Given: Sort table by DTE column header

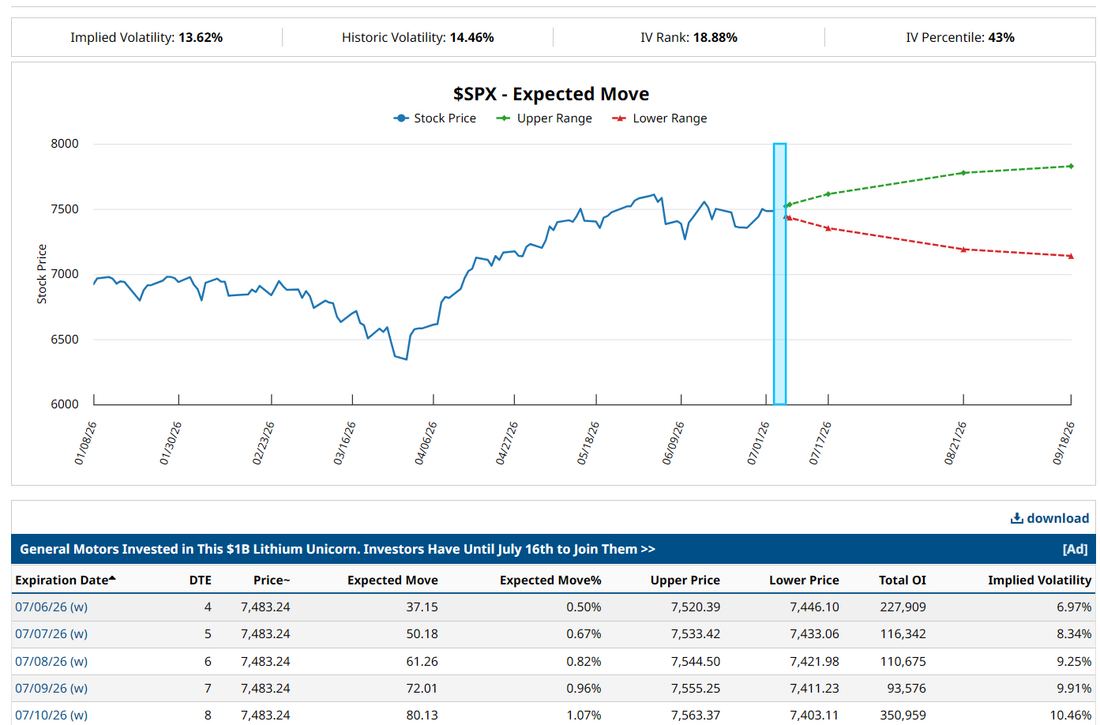Looking at the screenshot, I should (200, 580).
